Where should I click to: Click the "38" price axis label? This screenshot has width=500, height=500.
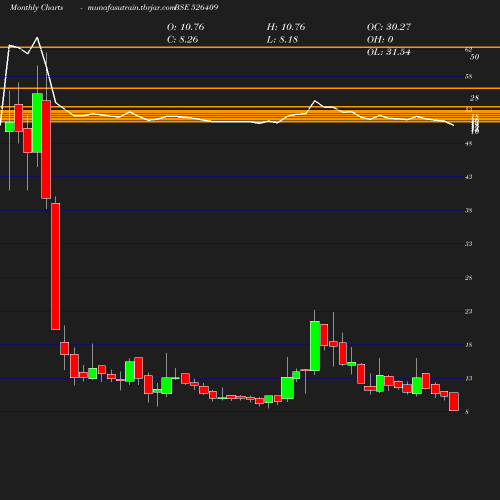click(469, 211)
